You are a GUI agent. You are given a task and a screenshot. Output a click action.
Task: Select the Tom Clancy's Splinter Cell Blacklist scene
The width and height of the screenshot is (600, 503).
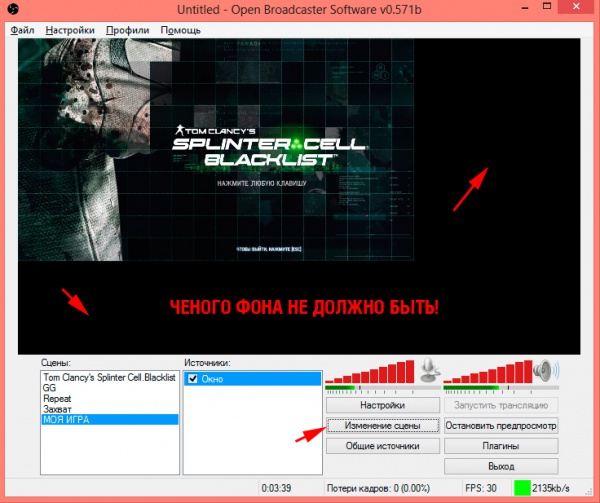coord(108,377)
